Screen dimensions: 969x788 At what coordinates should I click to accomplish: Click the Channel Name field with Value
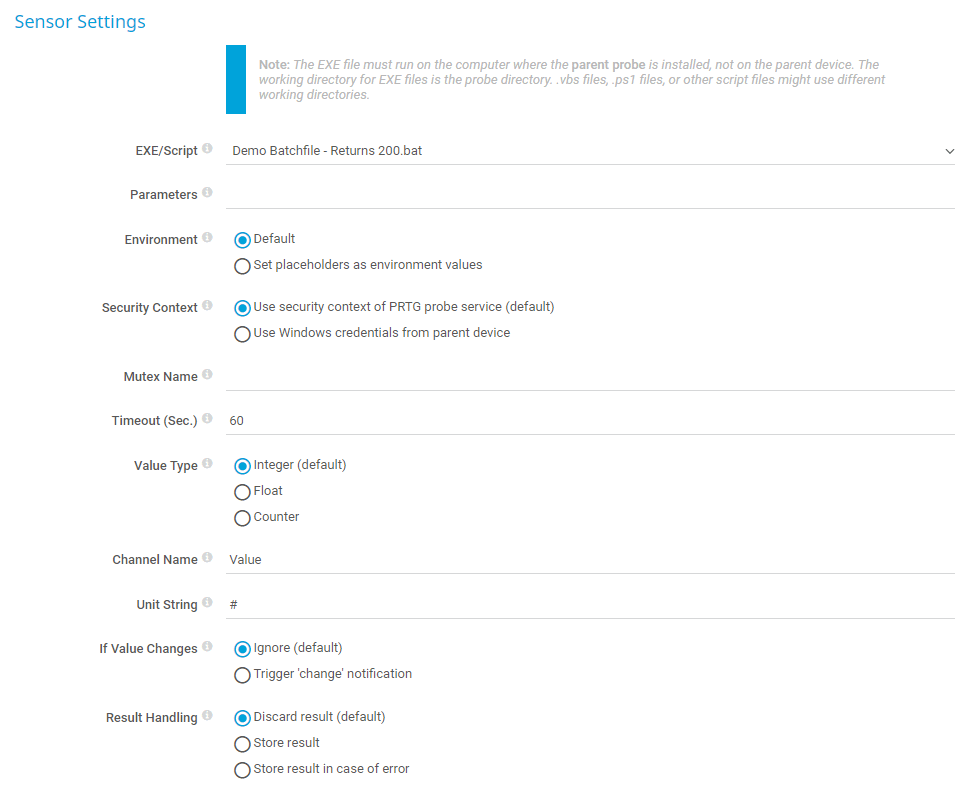click(x=590, y=560)
